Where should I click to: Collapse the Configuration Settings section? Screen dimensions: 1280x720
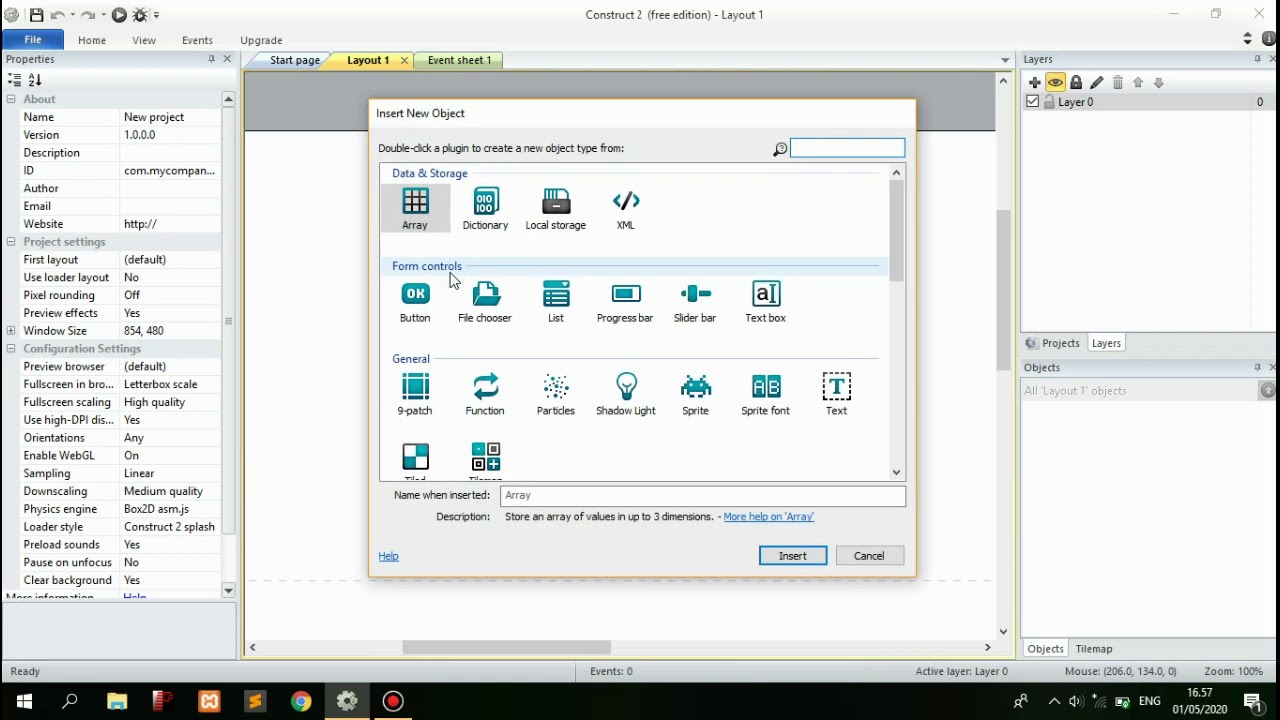(11, 349)
